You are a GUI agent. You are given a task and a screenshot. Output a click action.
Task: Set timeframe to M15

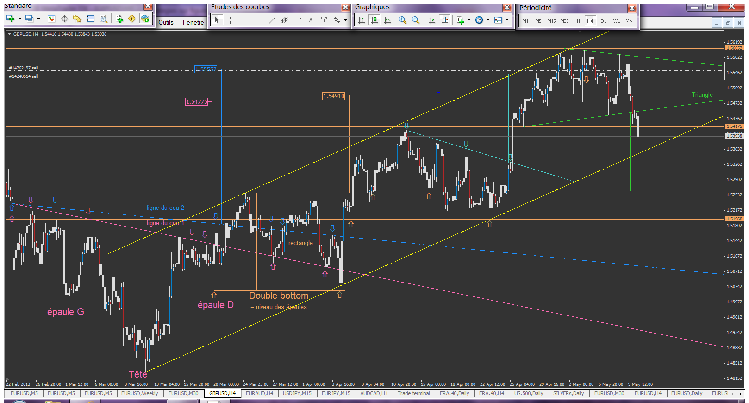tap(552, 21)
